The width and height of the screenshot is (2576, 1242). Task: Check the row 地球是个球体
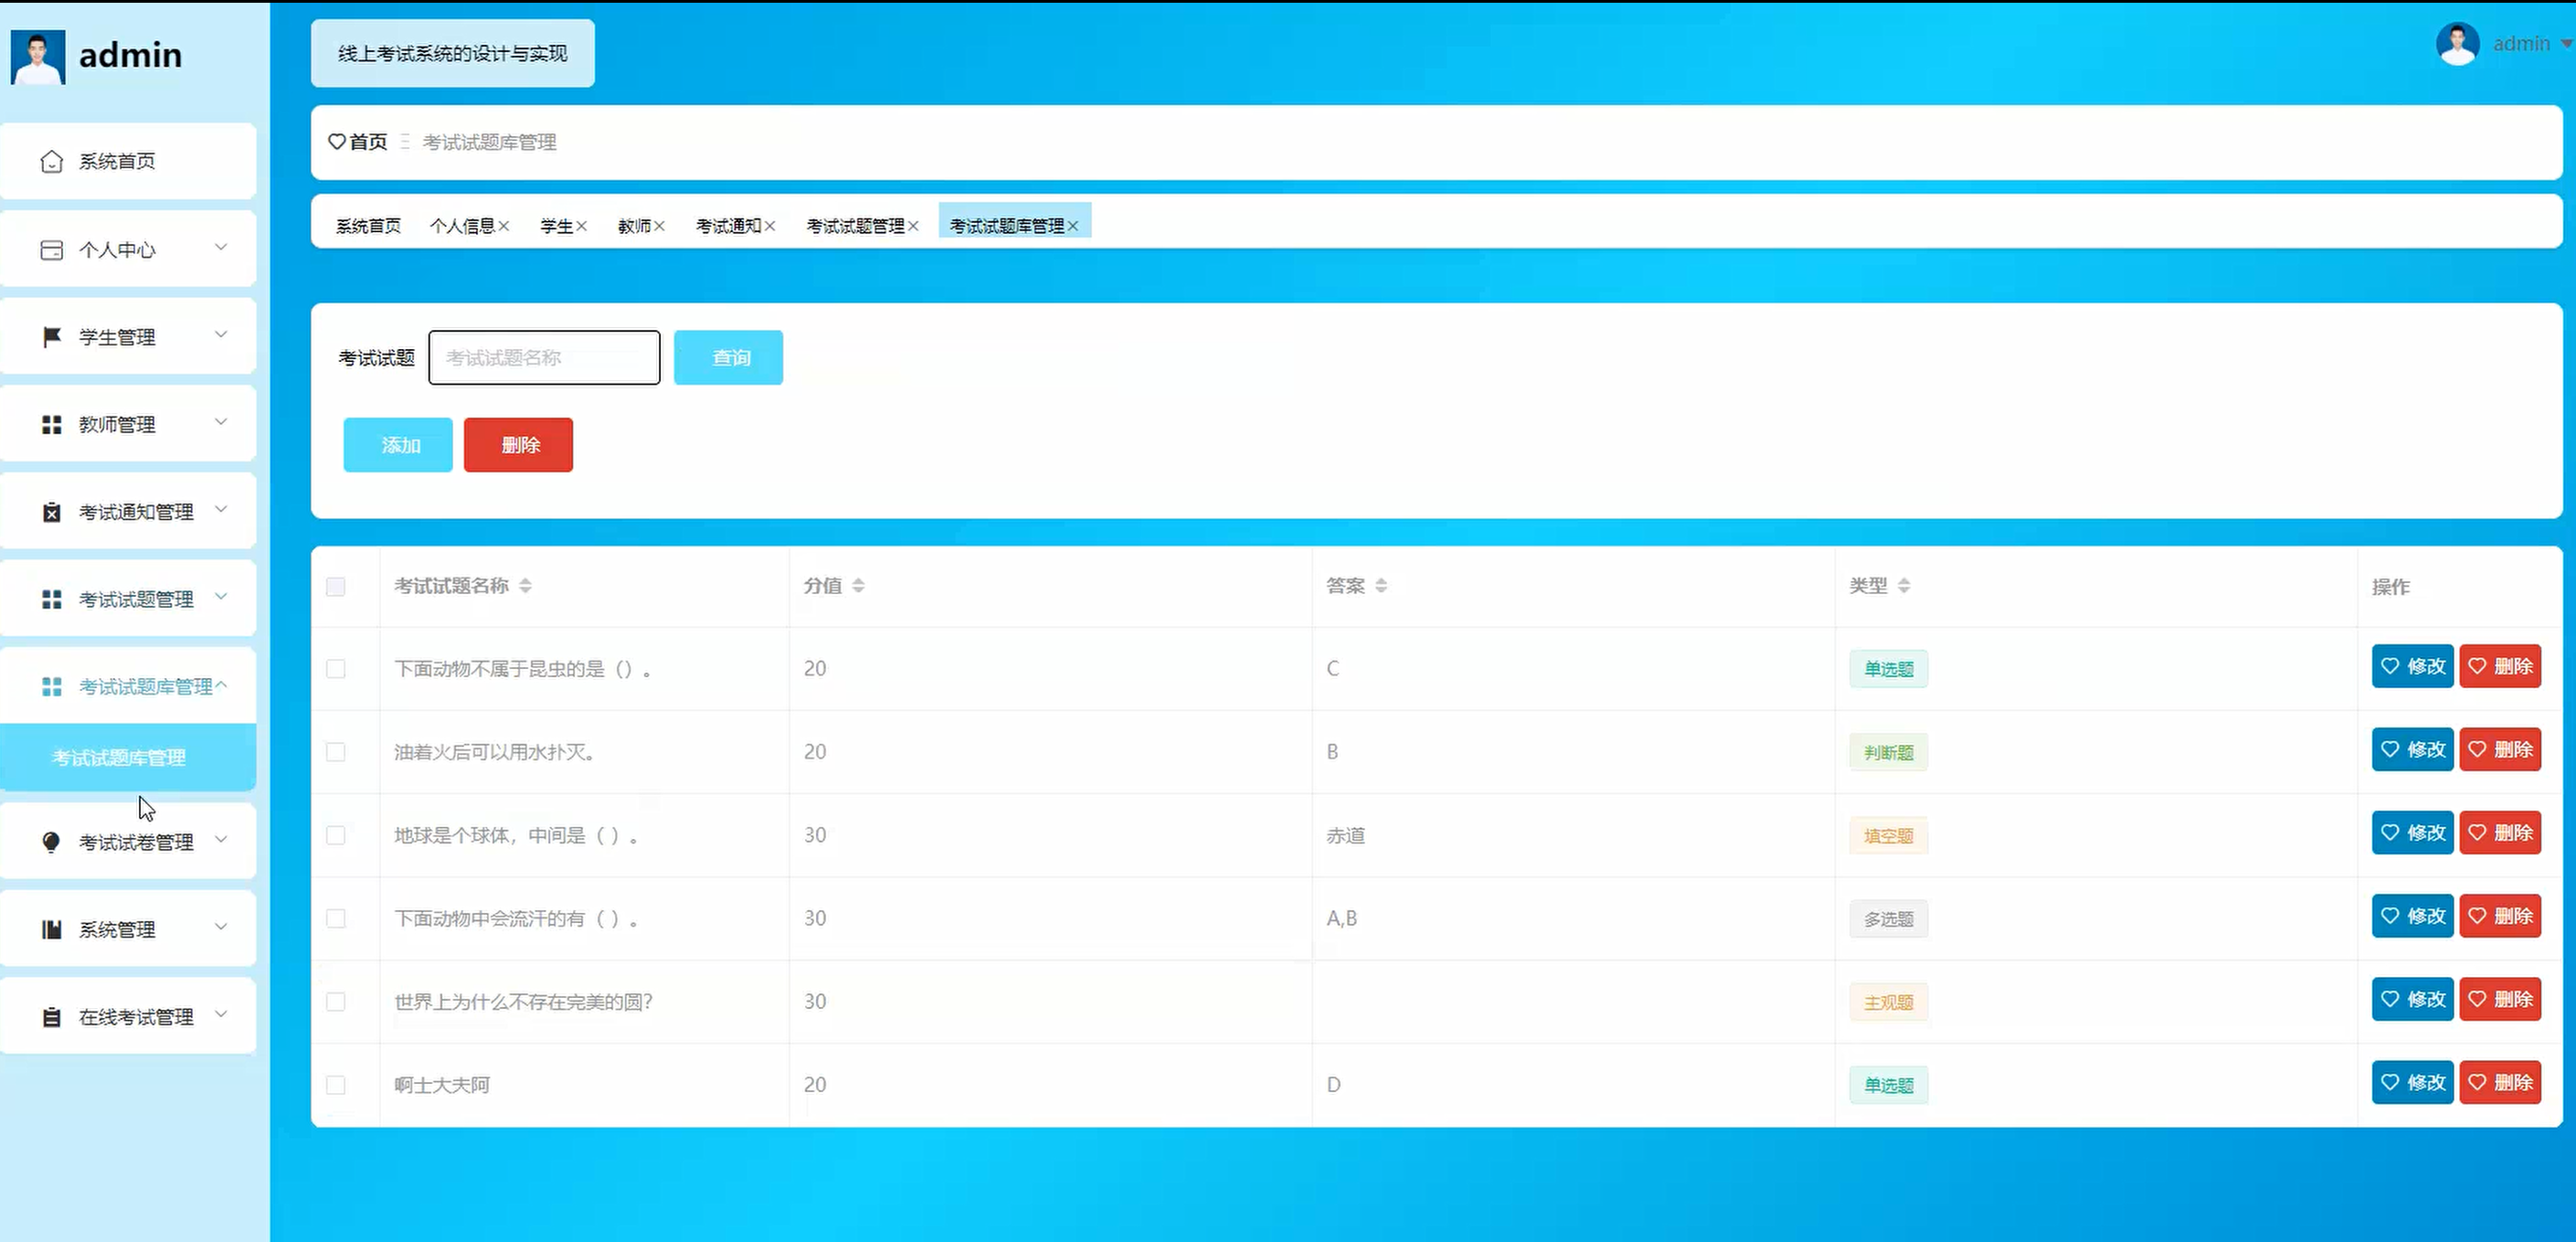(336, 835)
